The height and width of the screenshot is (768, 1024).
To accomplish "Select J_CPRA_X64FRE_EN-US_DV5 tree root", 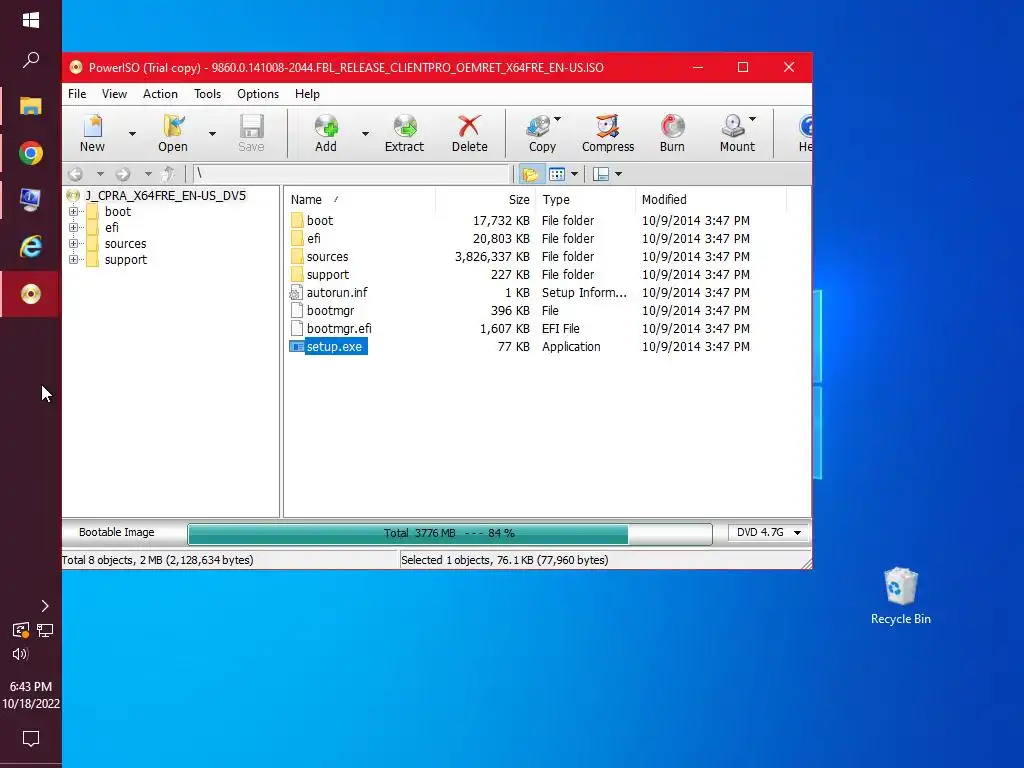I will tap(165, 195).
